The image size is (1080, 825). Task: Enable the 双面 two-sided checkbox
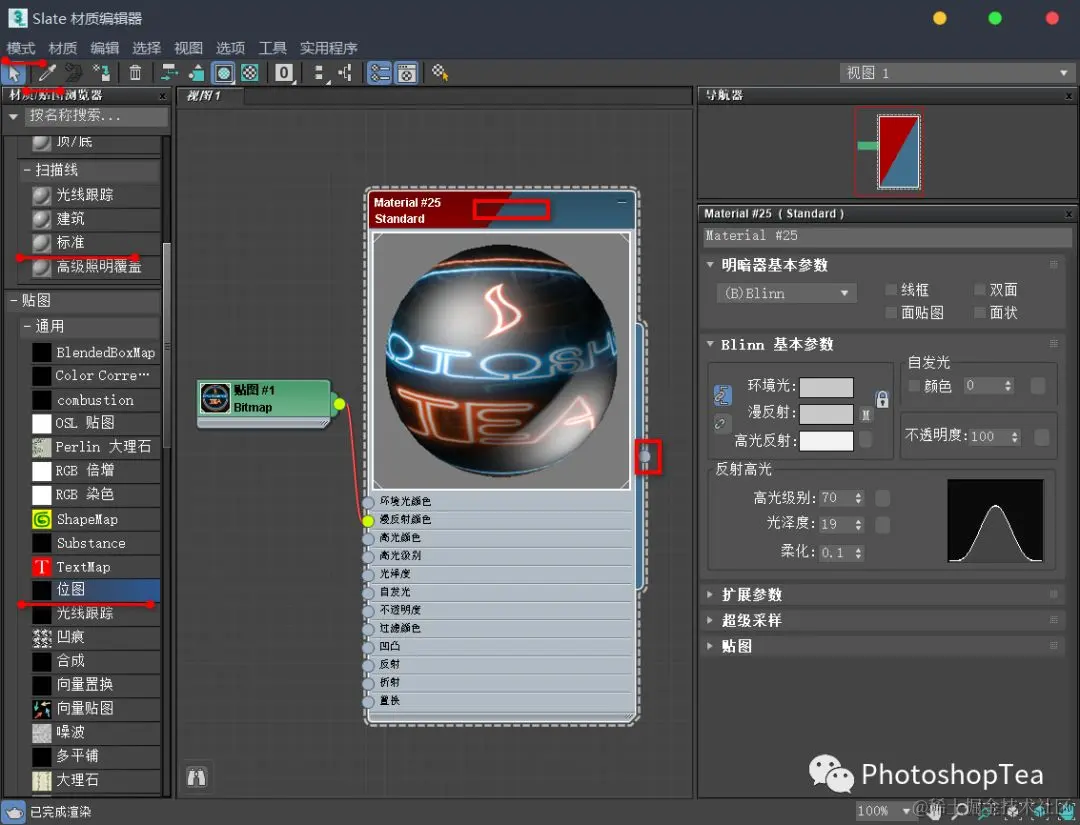(979, 290)
